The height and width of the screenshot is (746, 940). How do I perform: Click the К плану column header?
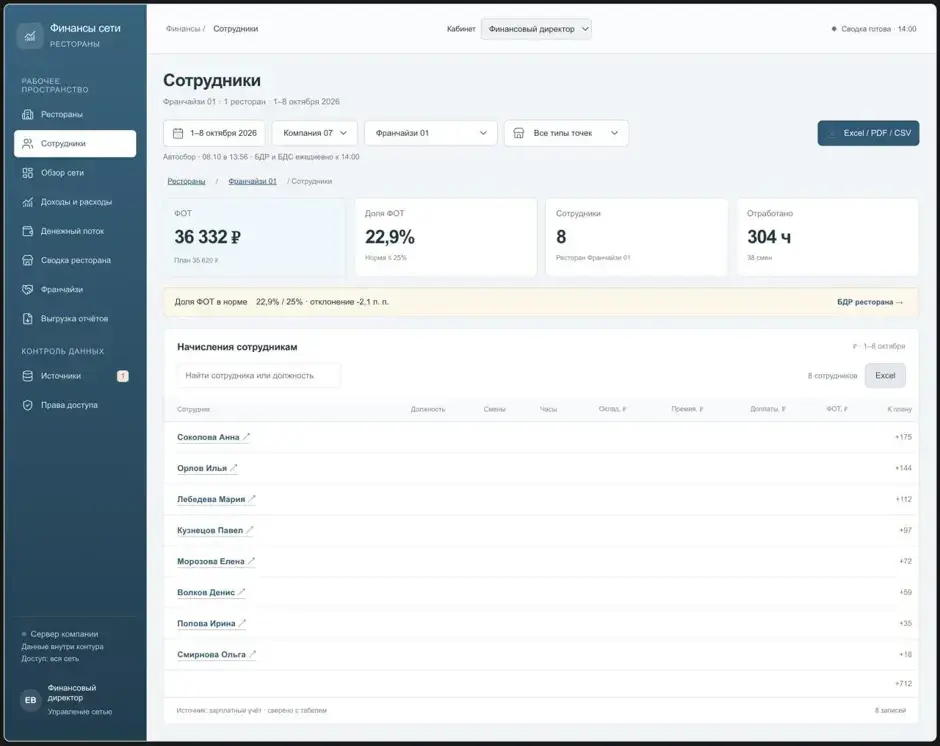pos(899,409)
